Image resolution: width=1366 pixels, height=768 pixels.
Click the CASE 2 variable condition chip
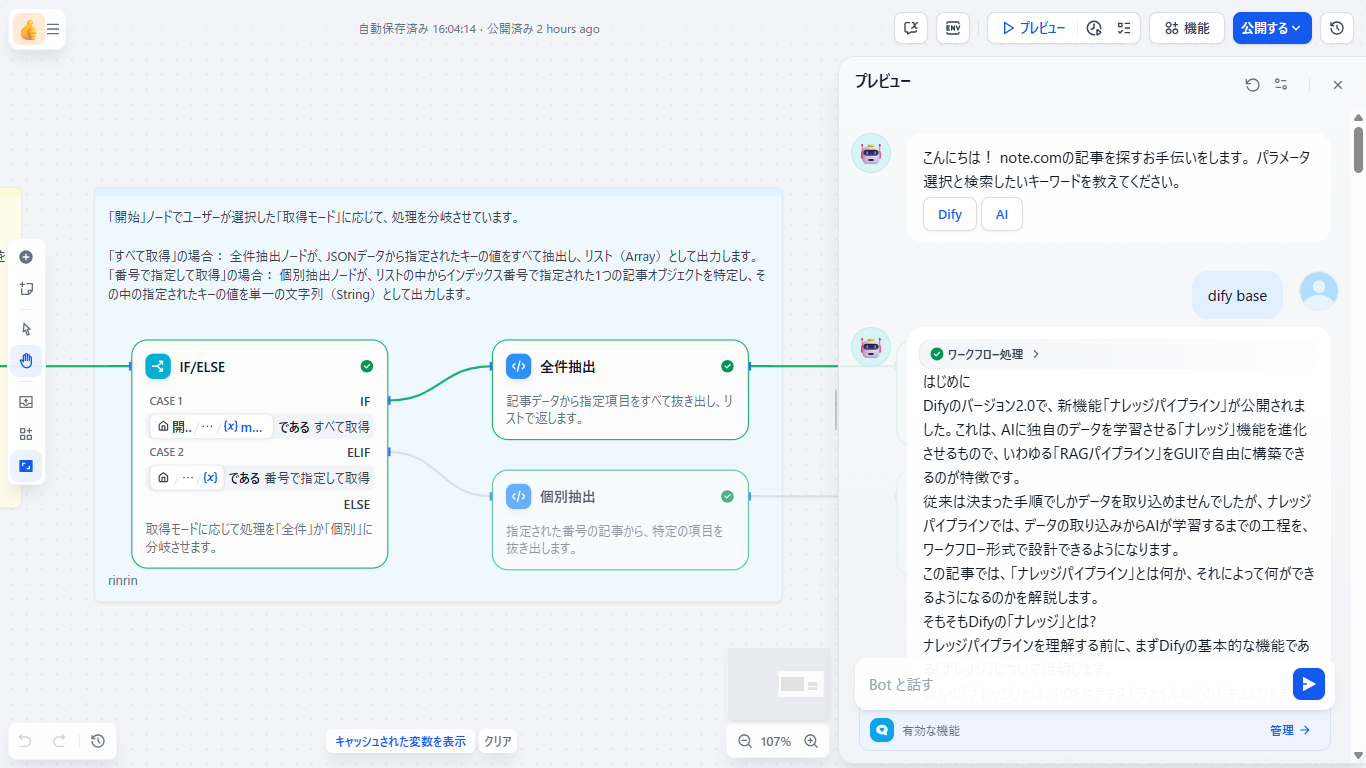coord(188,478)
